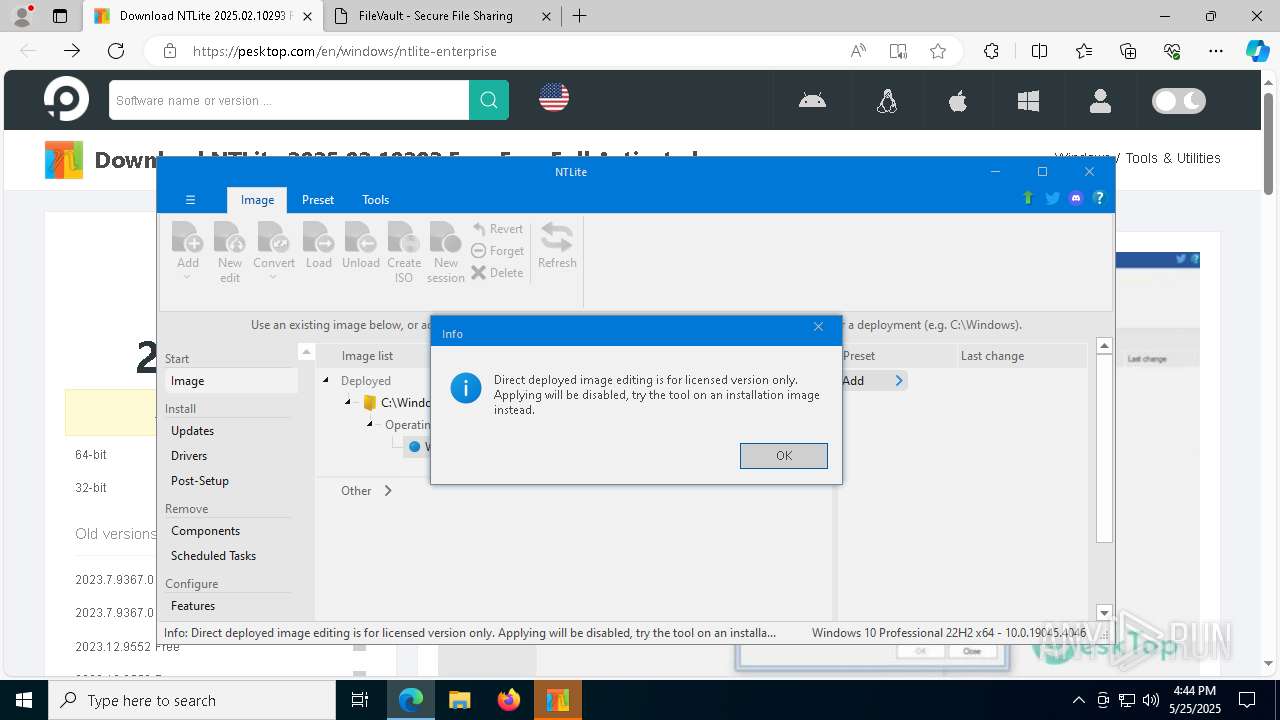The image size is (1280, 720).
Task: Click the Linux penguin category icon
Action: point(886,100)
